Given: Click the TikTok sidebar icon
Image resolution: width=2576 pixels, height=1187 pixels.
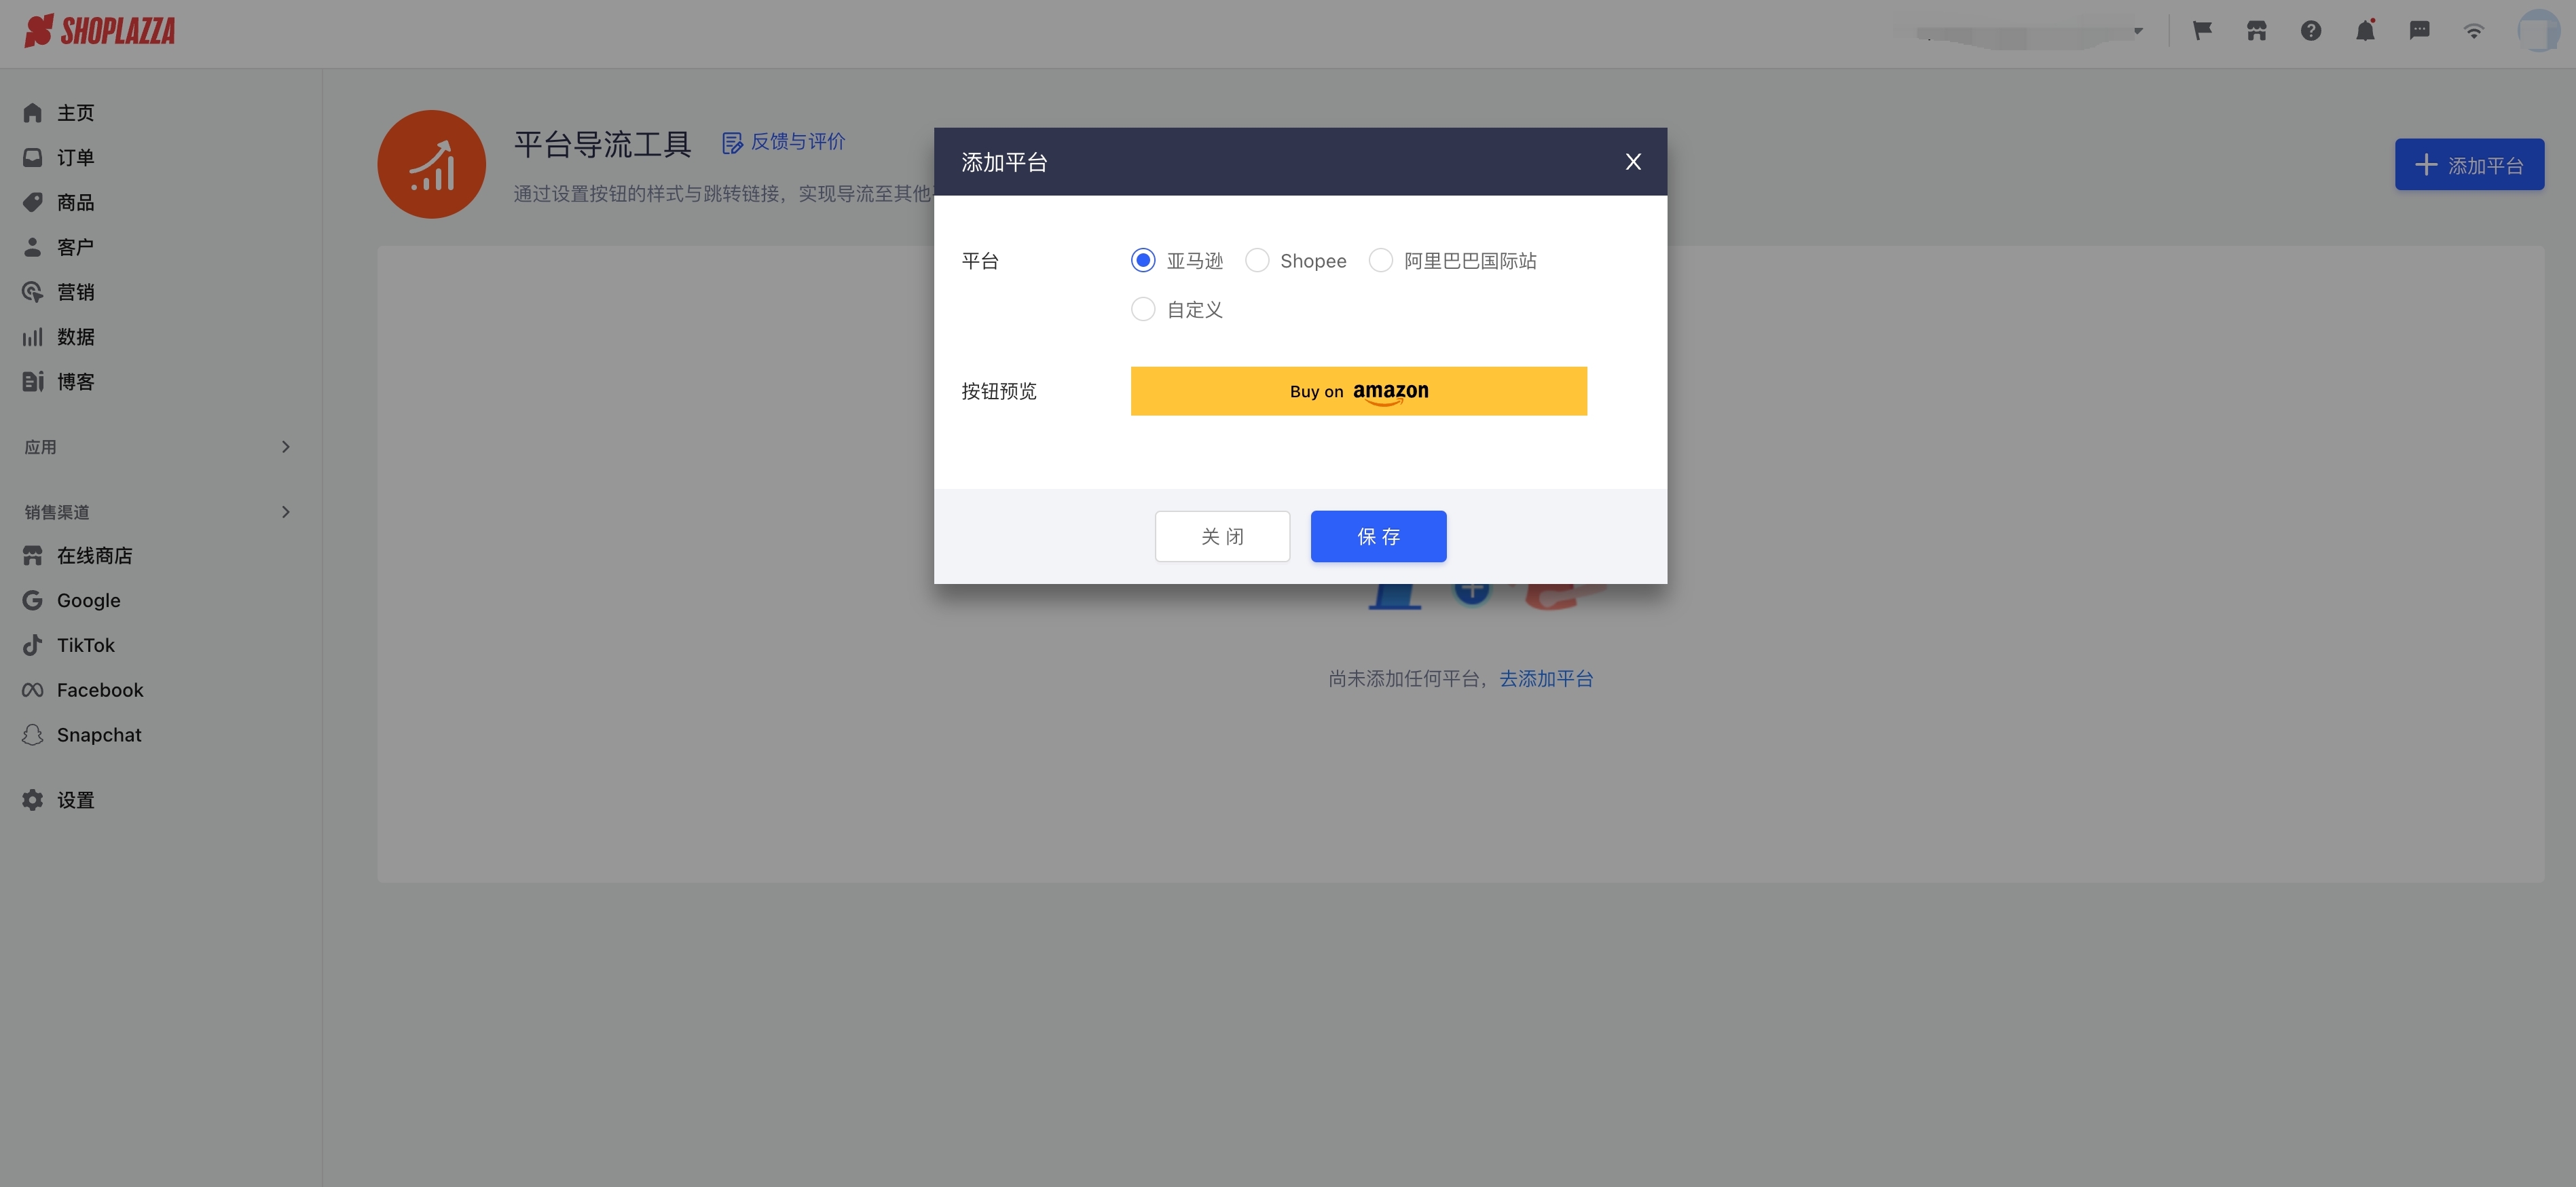Looking at the screenshot, I should point(32,645).
